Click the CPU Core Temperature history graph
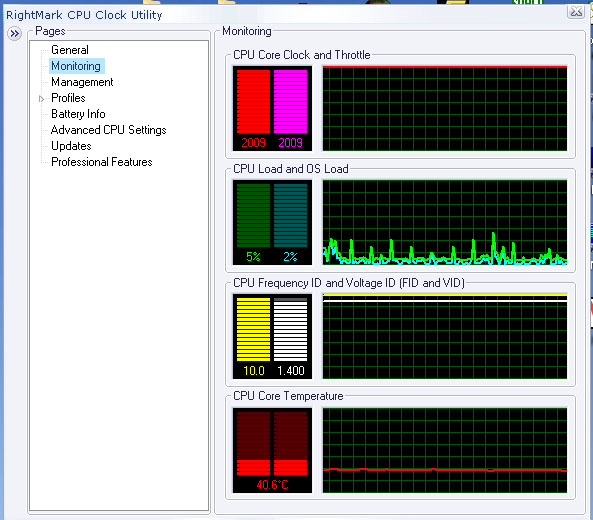 click(445, 450)
